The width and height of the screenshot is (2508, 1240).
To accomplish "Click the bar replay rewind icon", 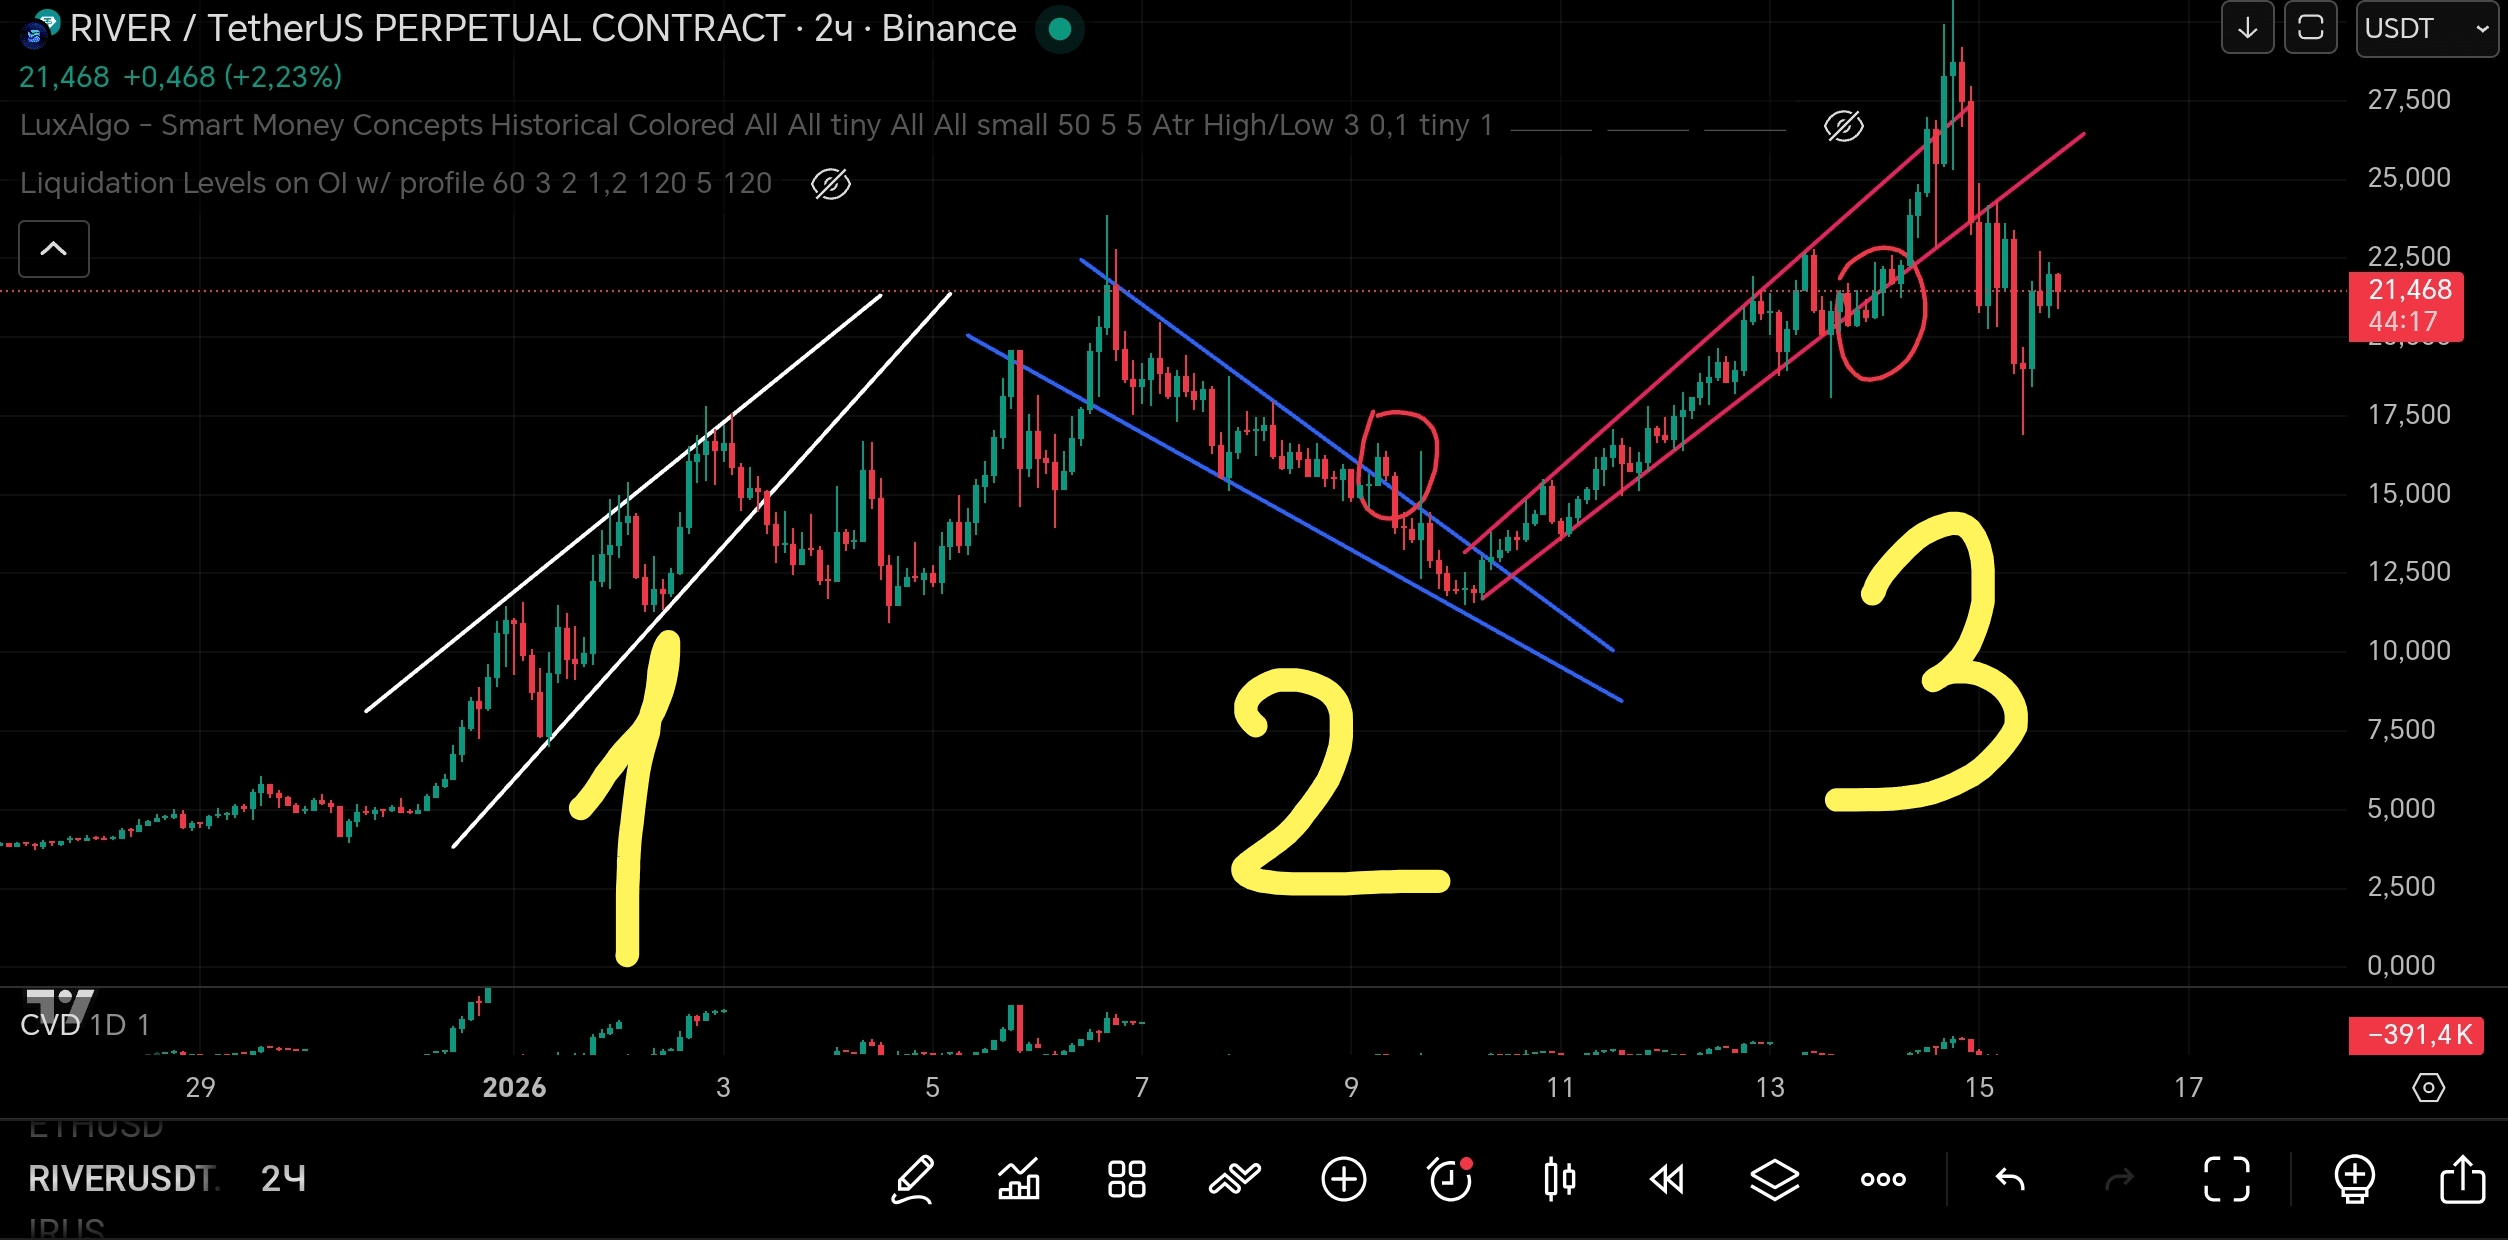I will click(1666, 1179).
